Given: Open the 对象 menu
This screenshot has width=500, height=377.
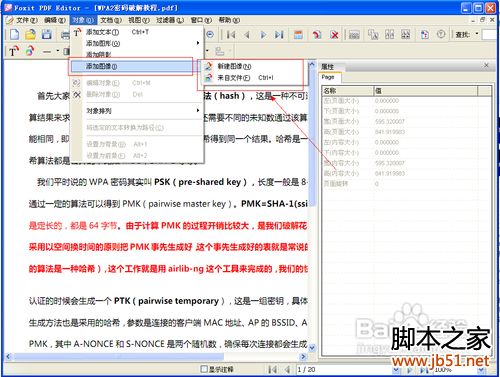Looking at the screenshot, I should click(83, 20).
